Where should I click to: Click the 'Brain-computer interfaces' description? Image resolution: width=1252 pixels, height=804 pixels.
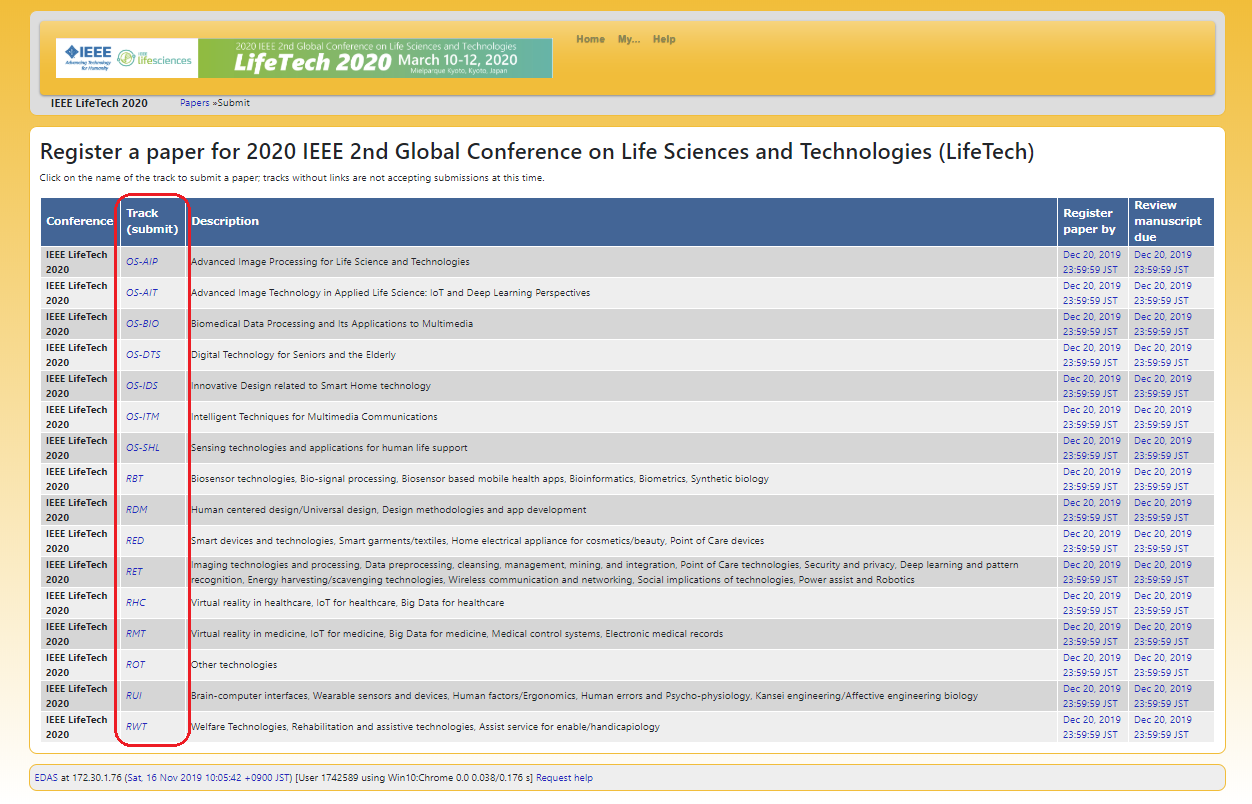pos(584,696)
